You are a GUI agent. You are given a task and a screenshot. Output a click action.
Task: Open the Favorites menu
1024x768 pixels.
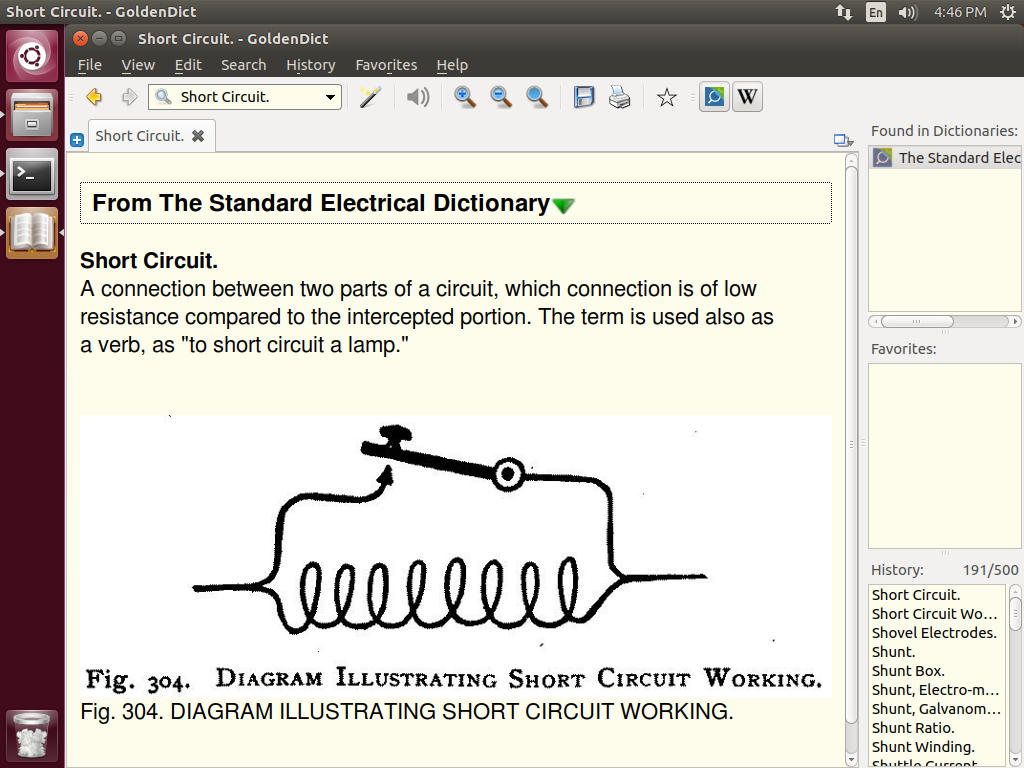(386, 65)
